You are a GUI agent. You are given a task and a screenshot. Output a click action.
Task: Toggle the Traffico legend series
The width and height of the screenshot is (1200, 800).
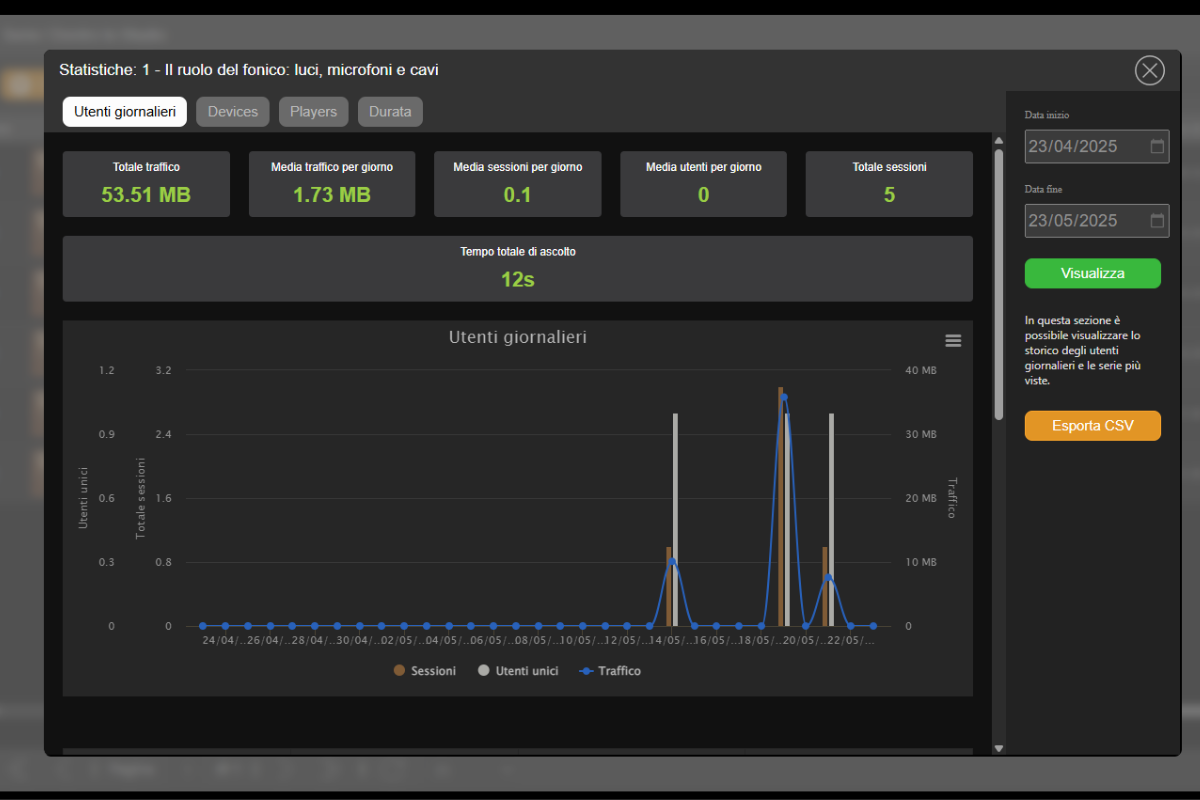pos(610,671)
